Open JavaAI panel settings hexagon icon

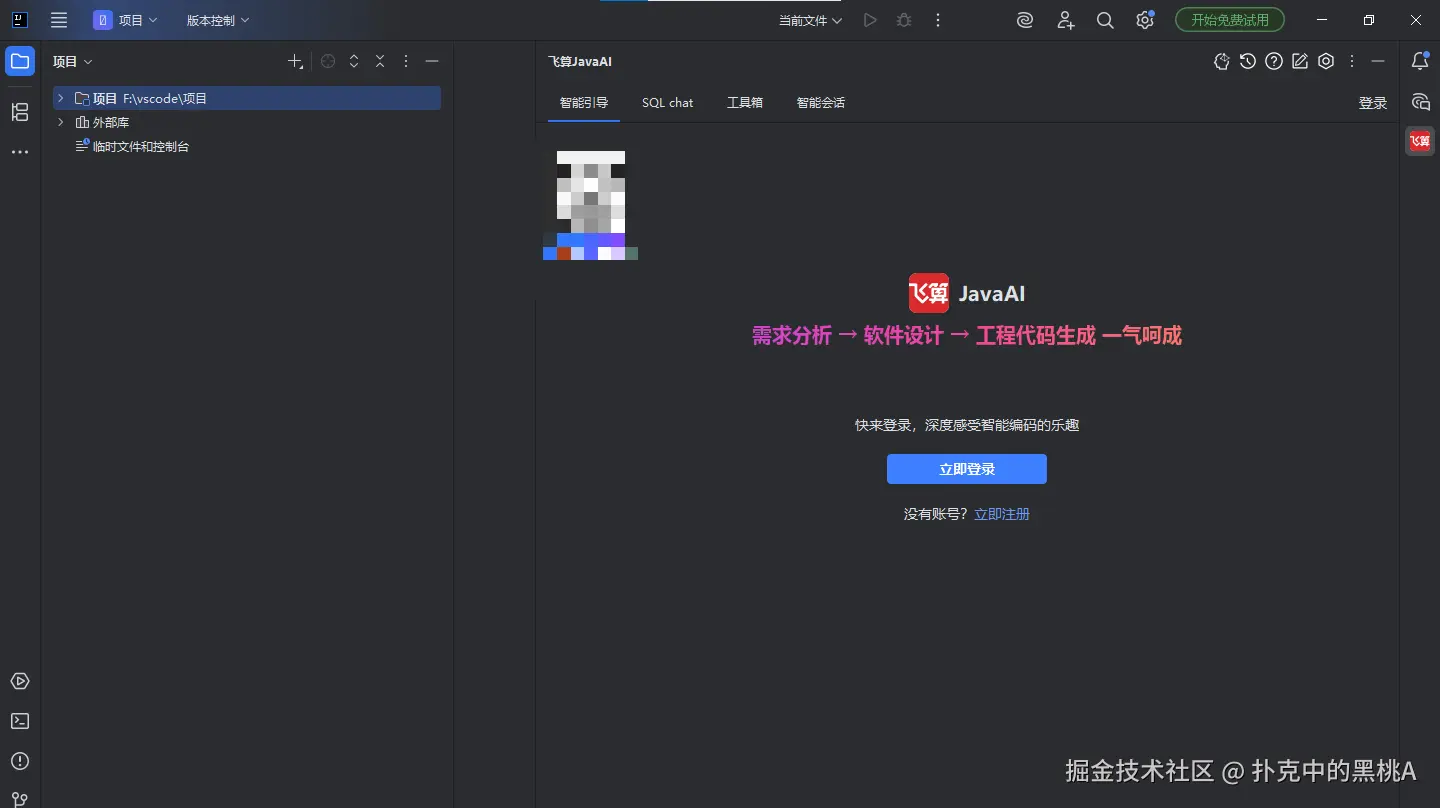(1326, 61)
